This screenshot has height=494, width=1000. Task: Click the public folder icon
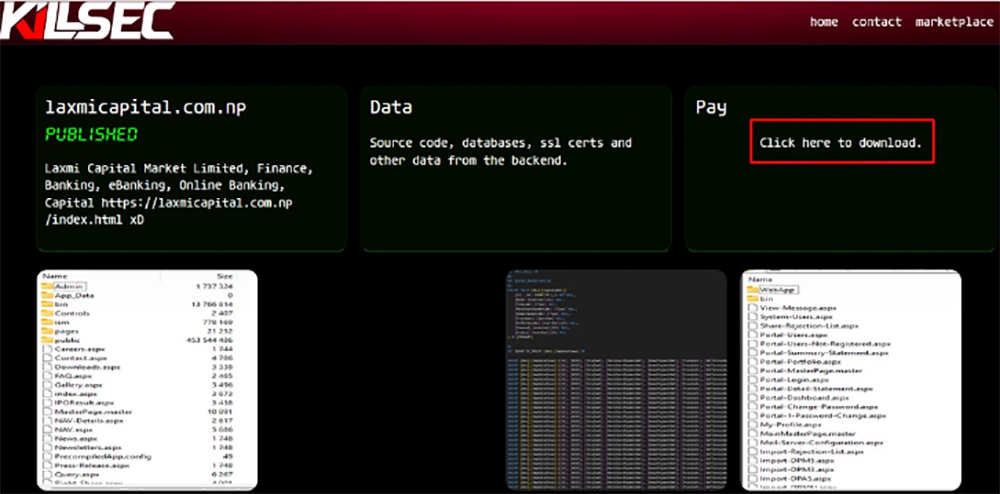coord(47,340)
